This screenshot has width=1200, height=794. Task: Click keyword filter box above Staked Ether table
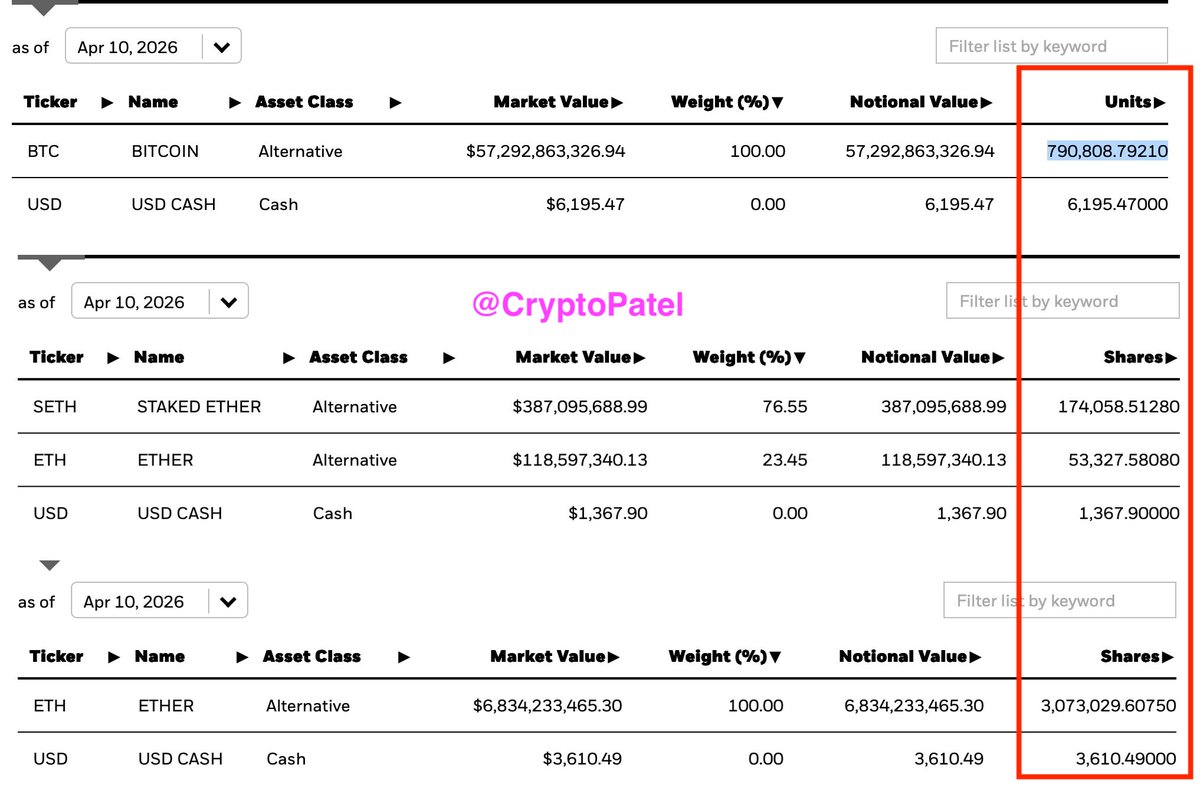click(1062, 301)
